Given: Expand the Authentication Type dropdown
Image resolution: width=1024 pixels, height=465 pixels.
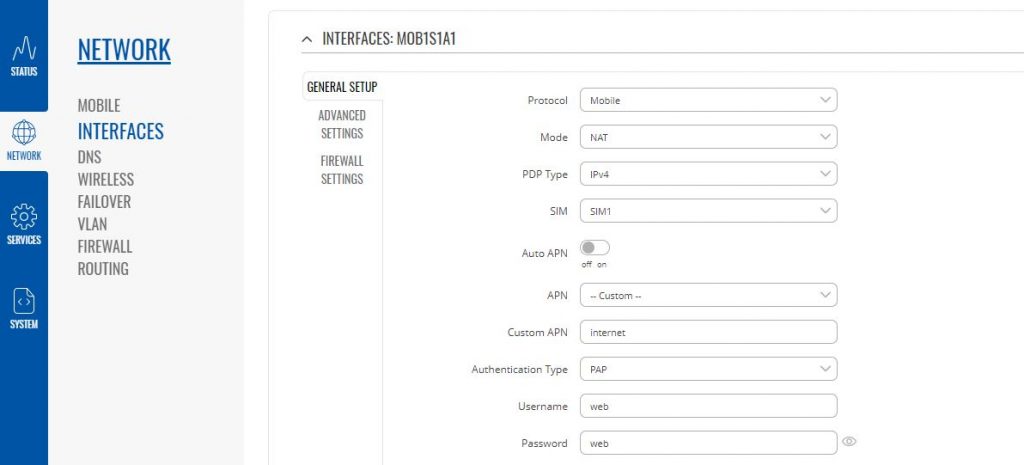Looking at the screenshot, I should pyautogui.click(x=708, y=369).
